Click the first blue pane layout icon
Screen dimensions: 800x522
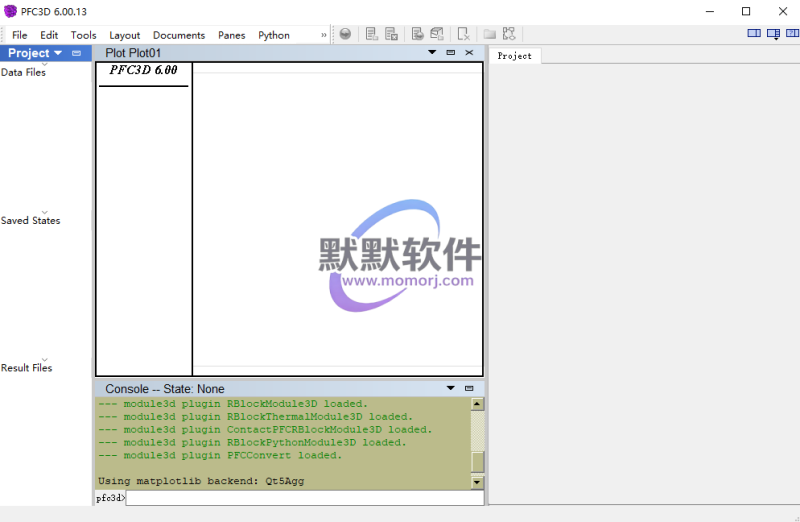coord(754,33)
